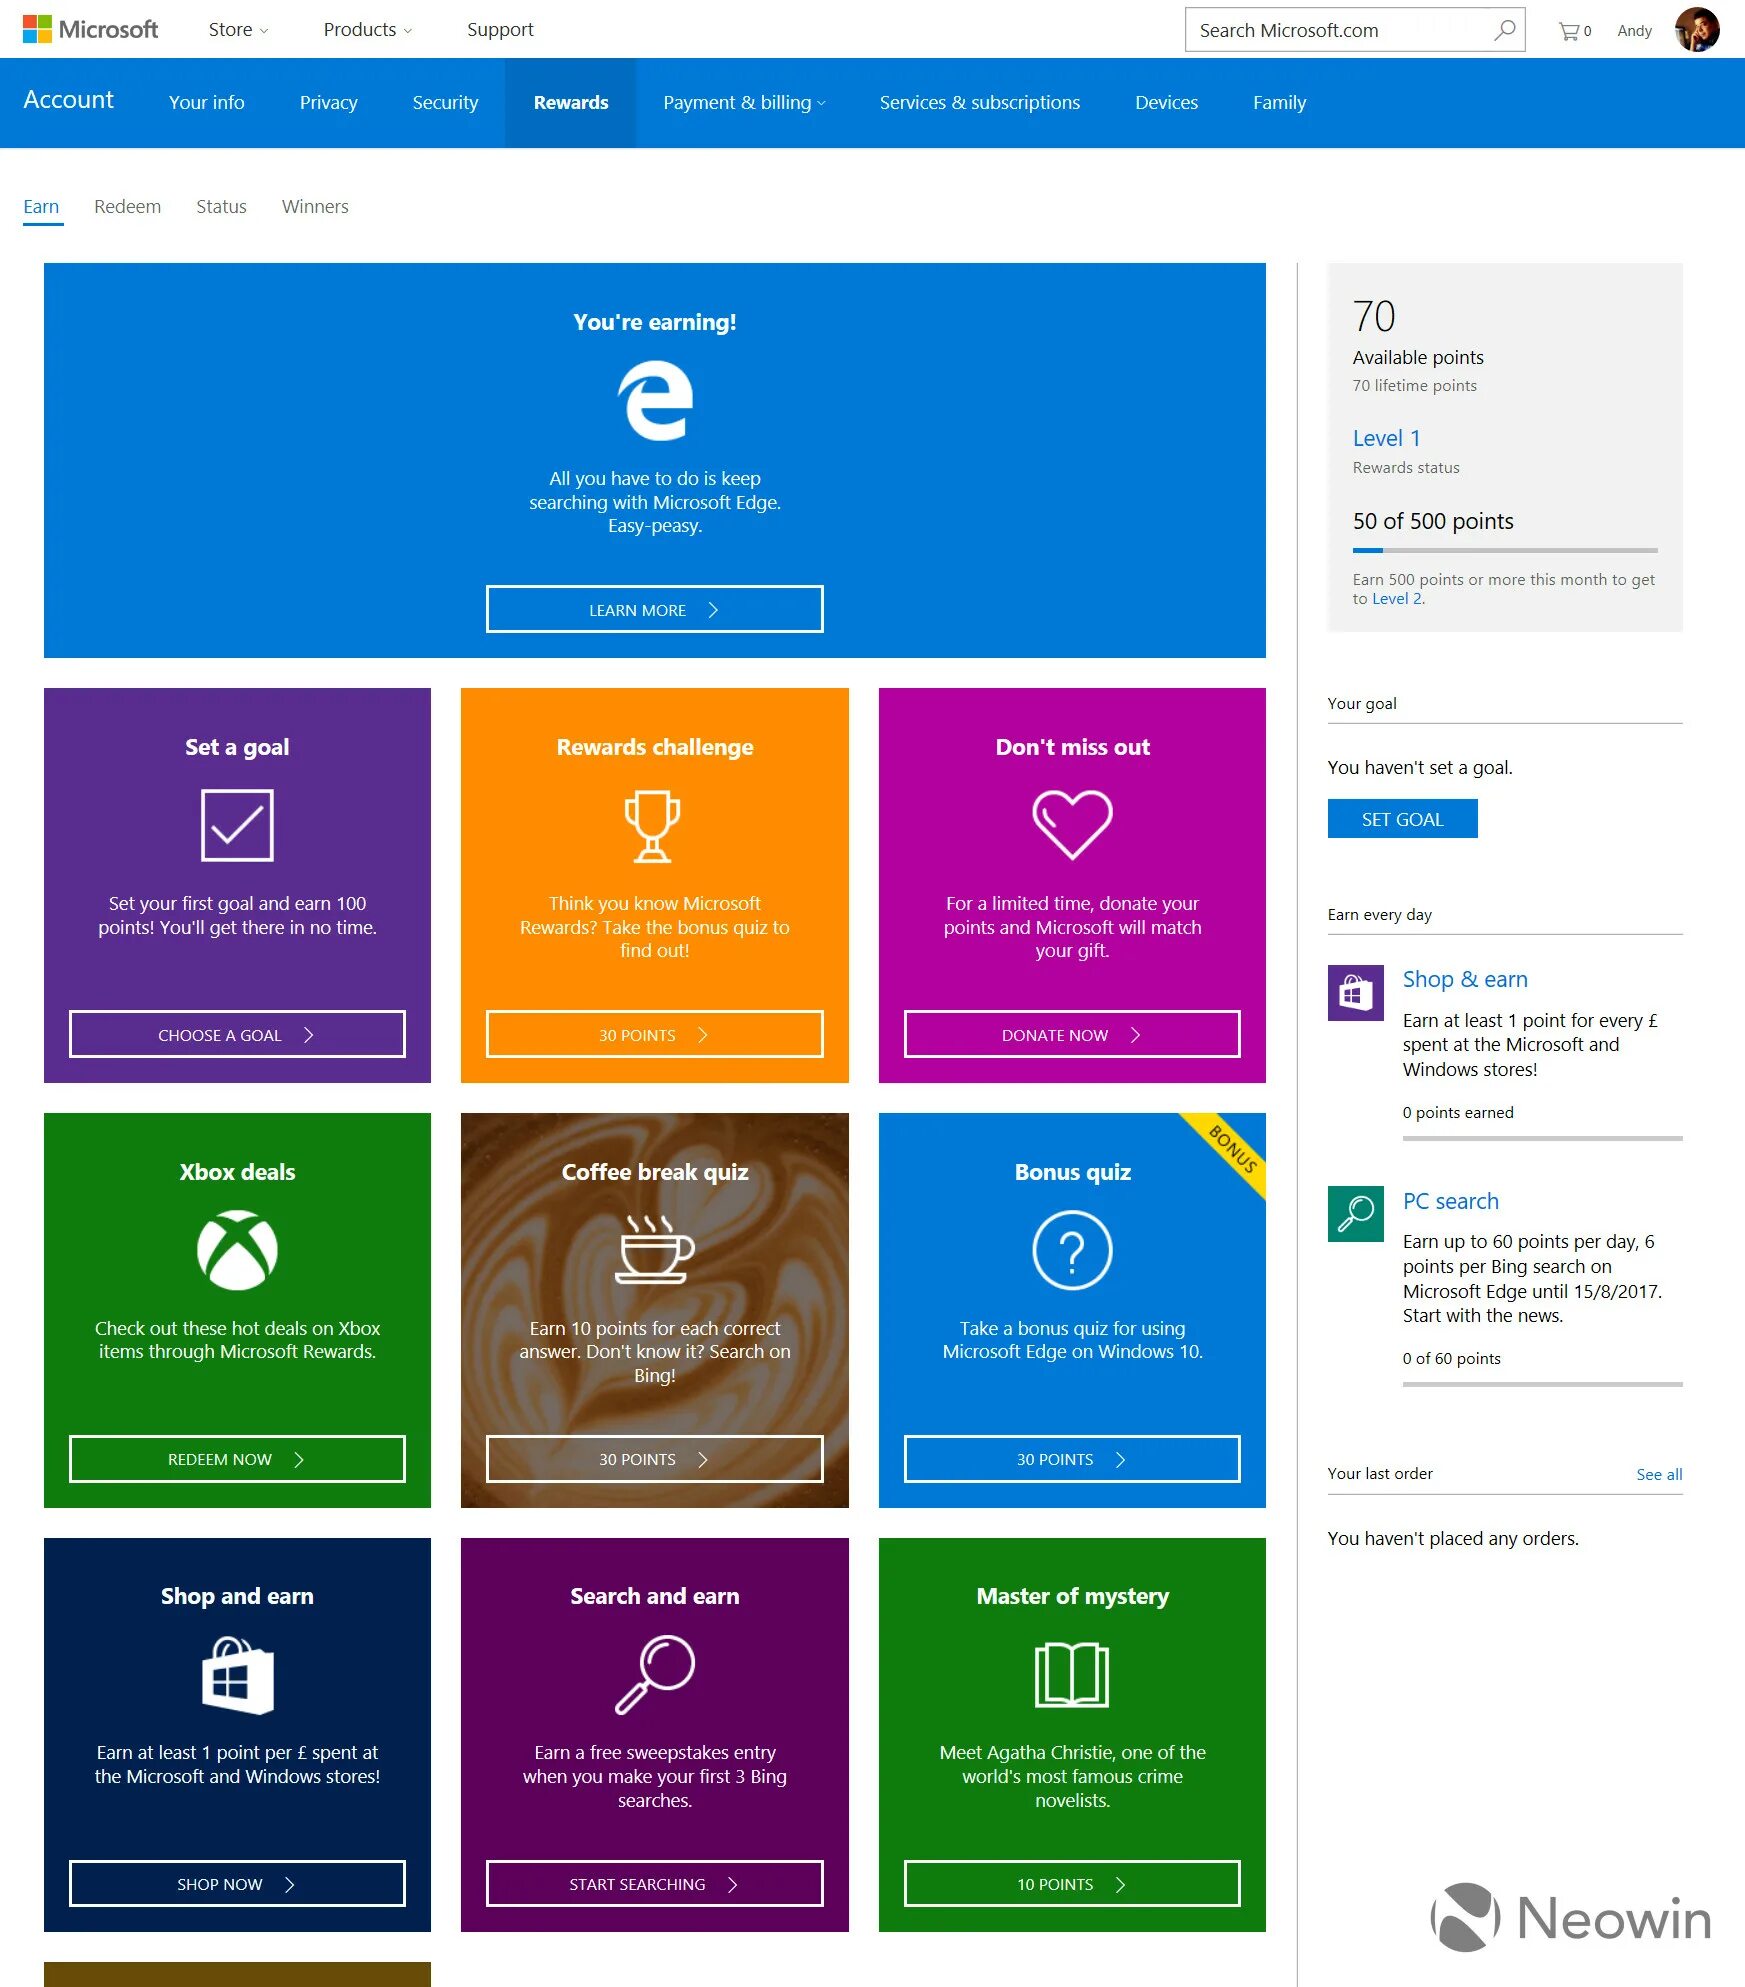Click the REDEEM NOW button
This screenshot has height=1987, width=1745.
click(237, 1460)
